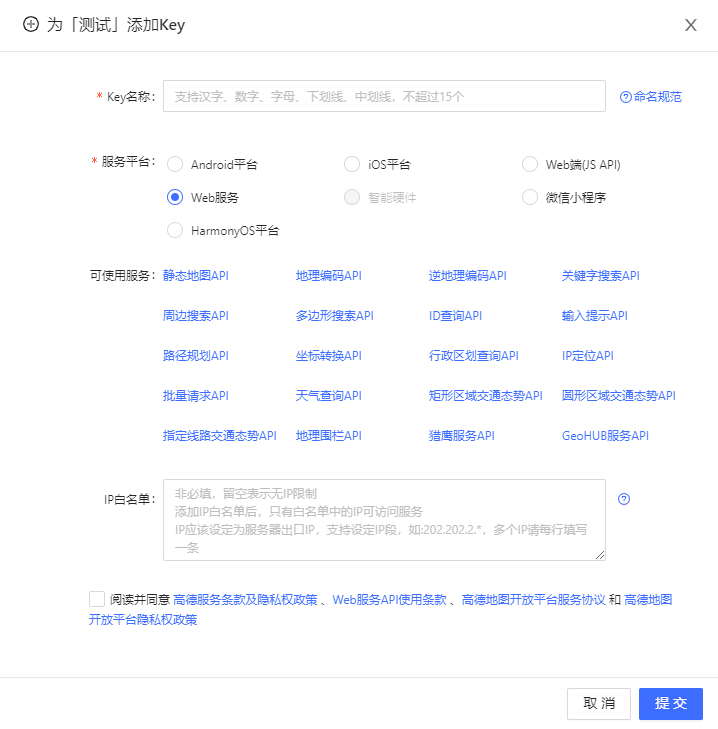
Task: Open the ID查询API link
Action: 455,316
